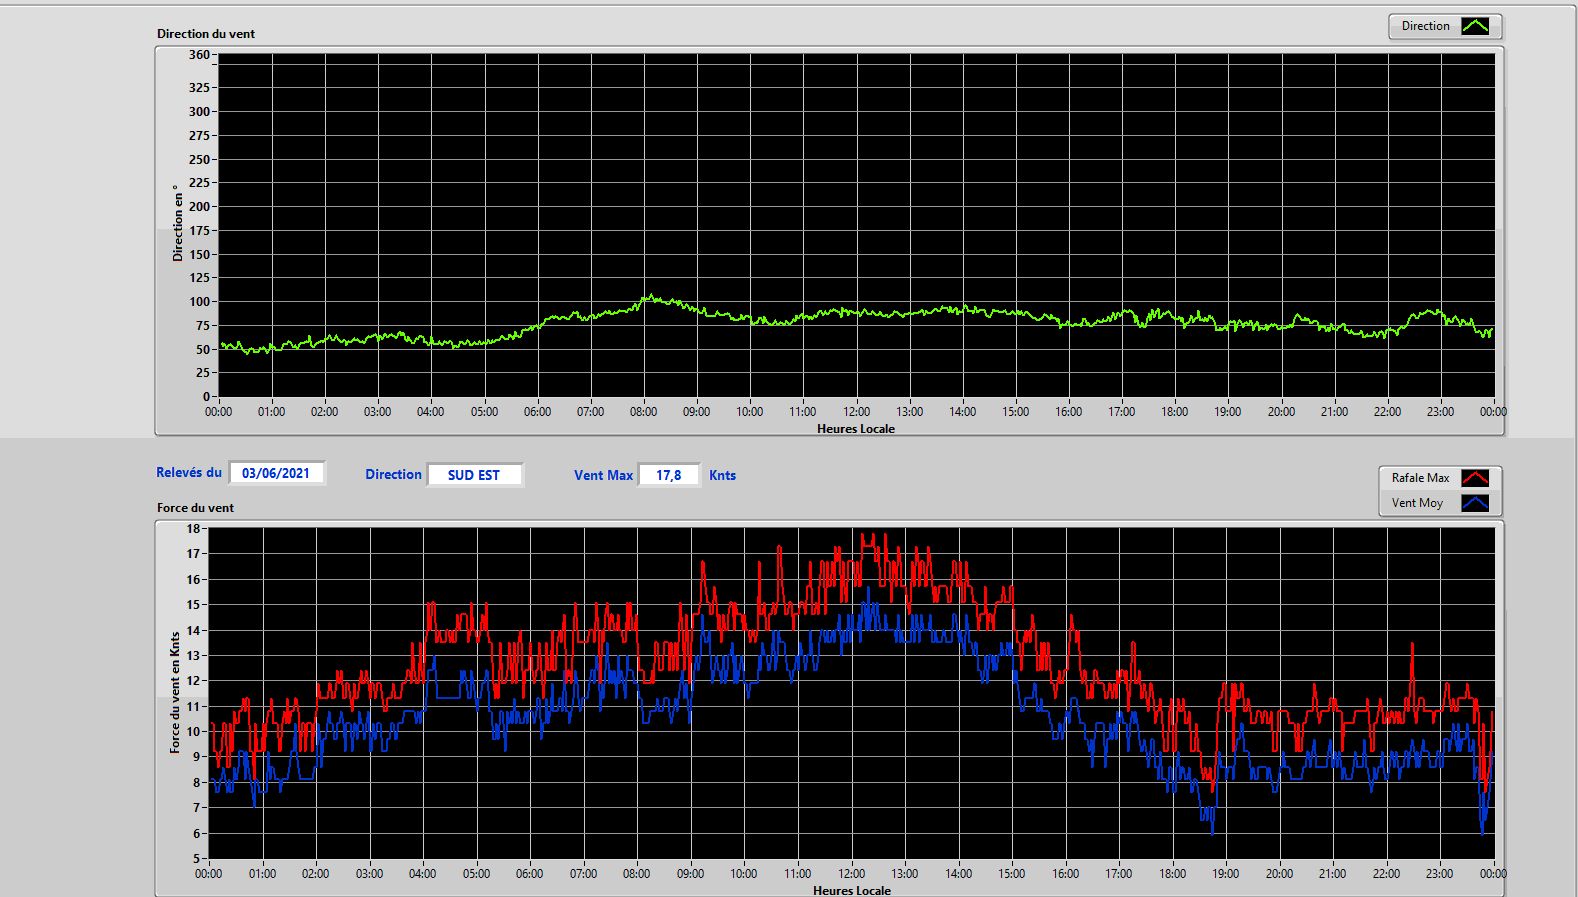Click the 08:00 tick on direction chart

coord(643,411)
